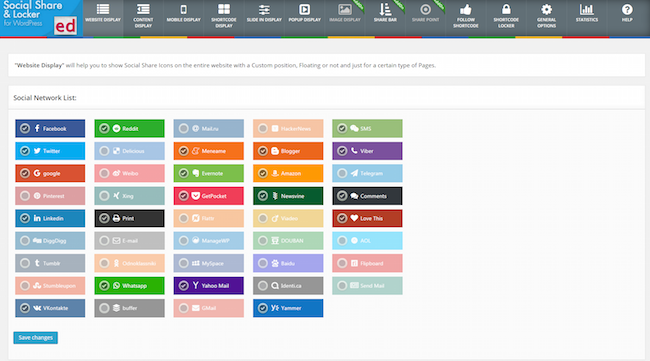Click the Help question mark icon

[x=627, y=9]
